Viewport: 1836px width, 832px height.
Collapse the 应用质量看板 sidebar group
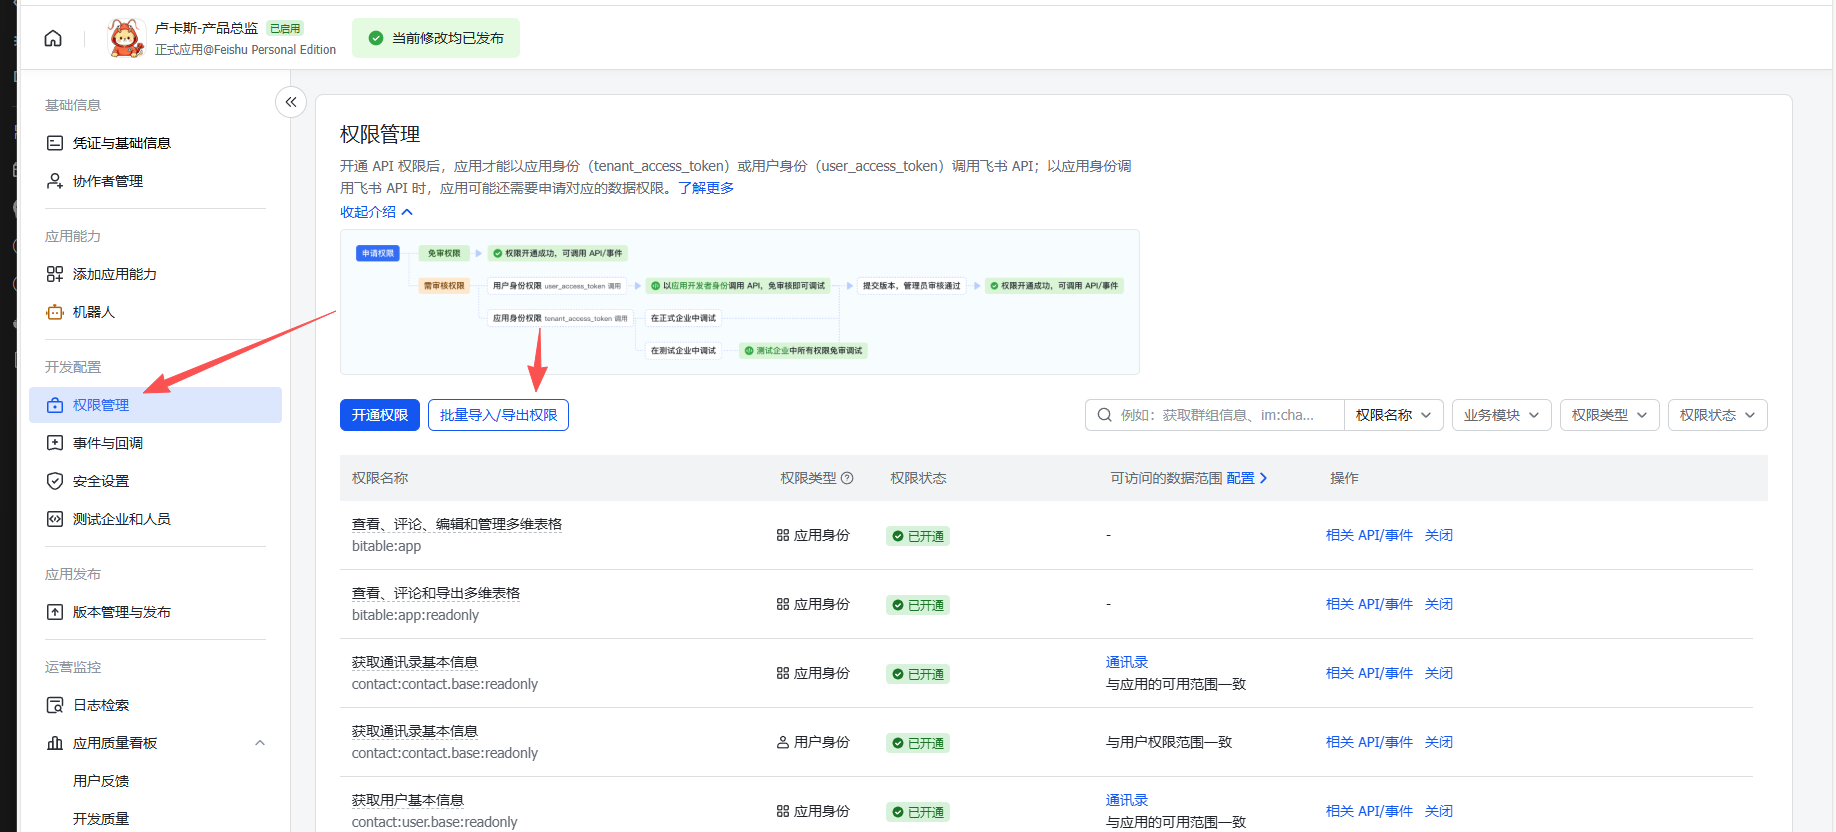[x=260, y=743]
